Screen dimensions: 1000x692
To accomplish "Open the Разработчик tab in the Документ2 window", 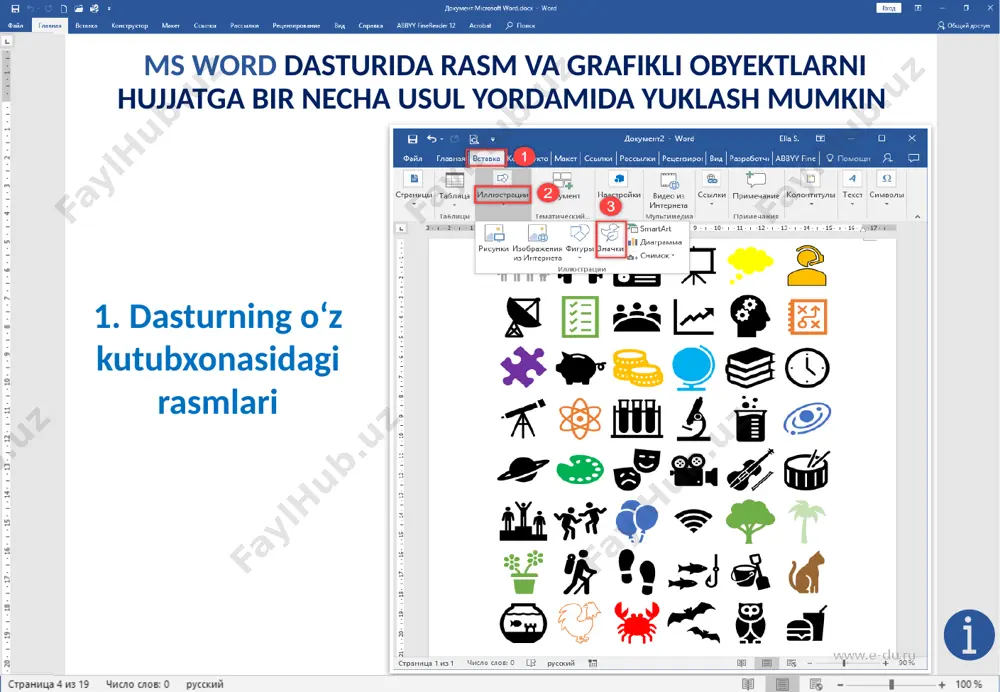I will pos(749,158).
